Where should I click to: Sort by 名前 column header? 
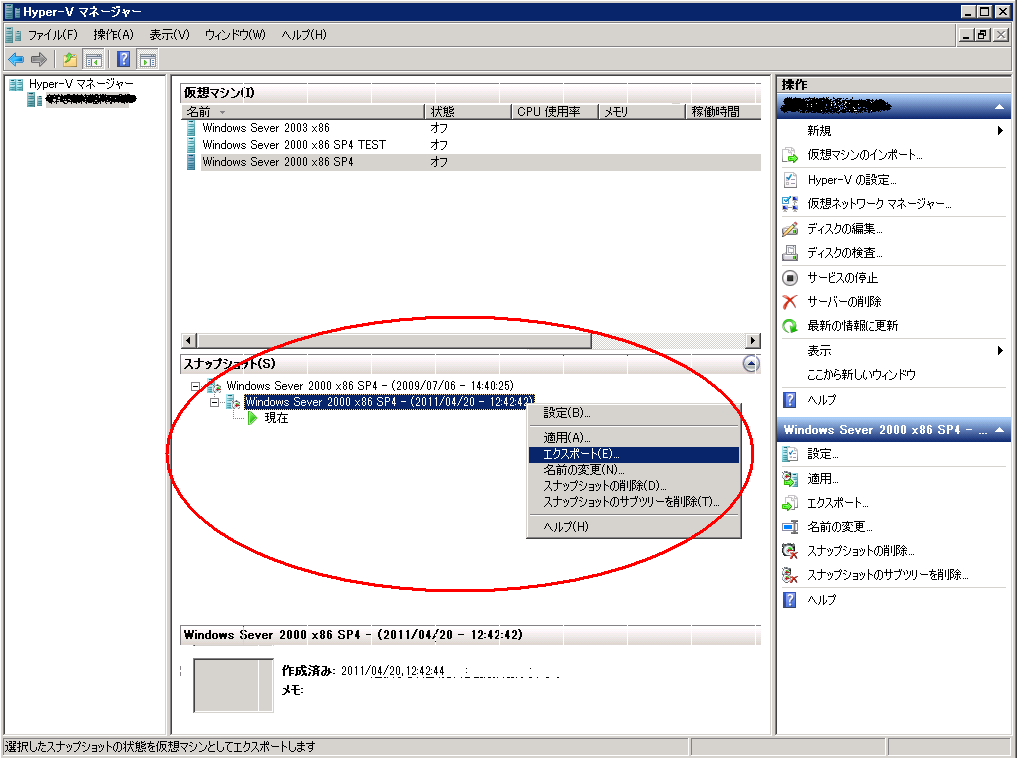tap(302, 112)
